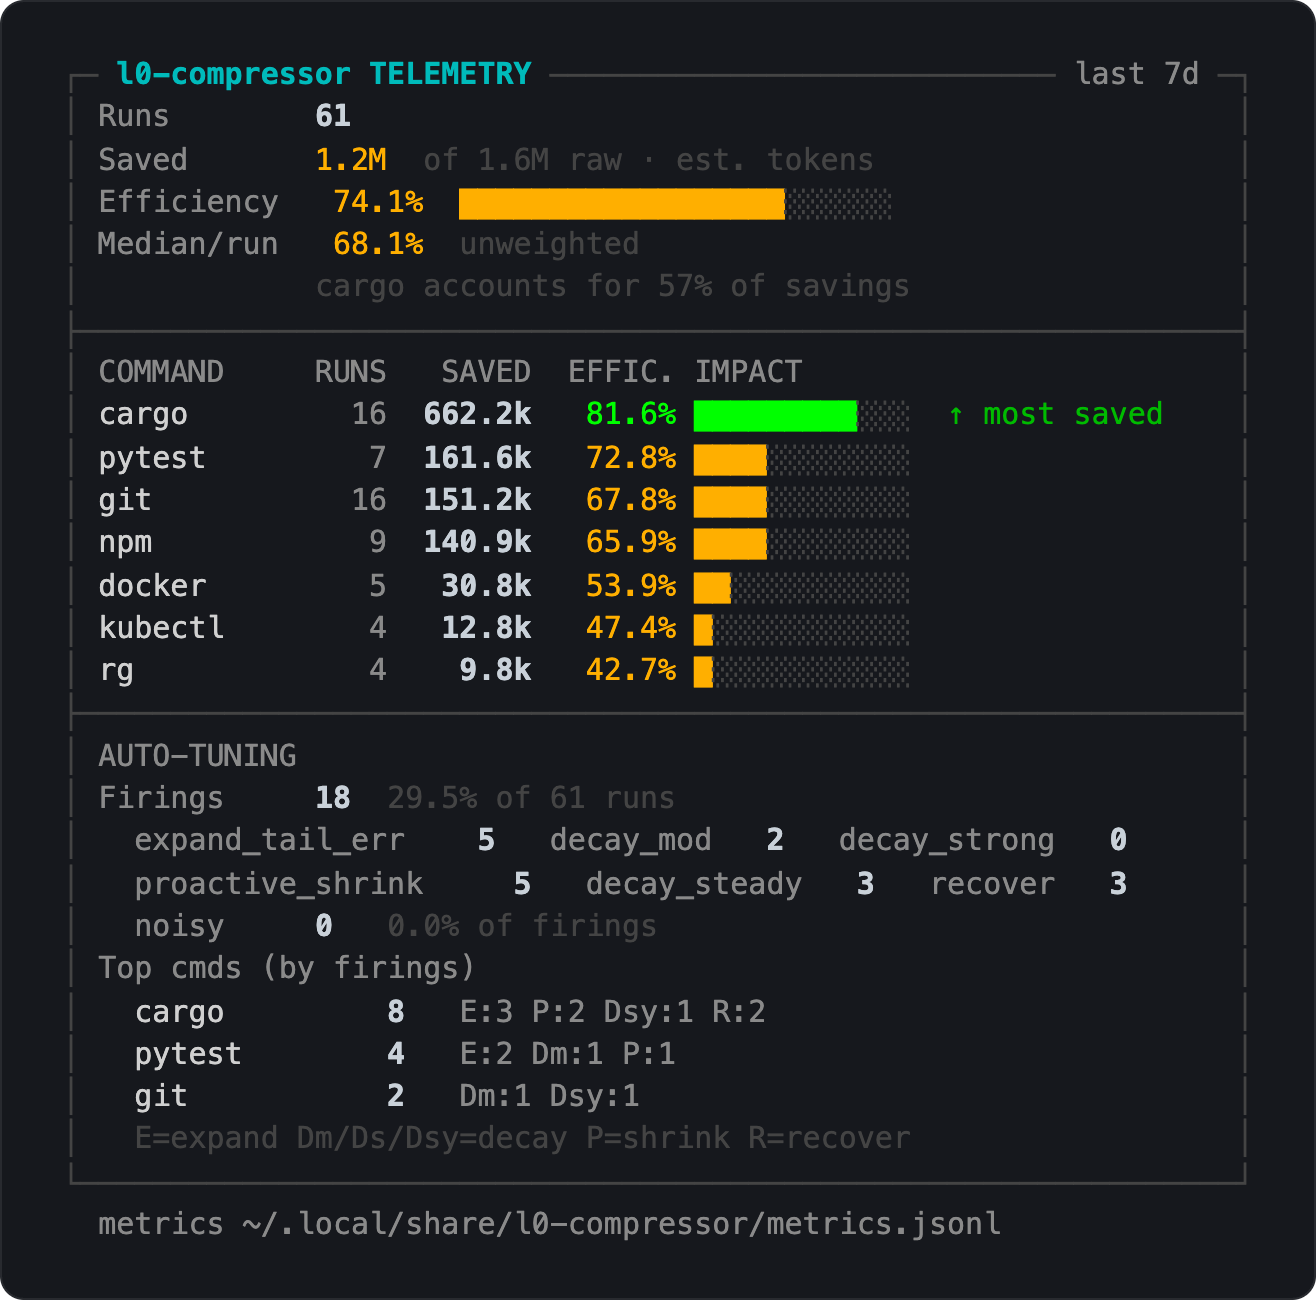Click pytest in Top cmds list
The image size is (1316, 1300).
coord(188,1054)
